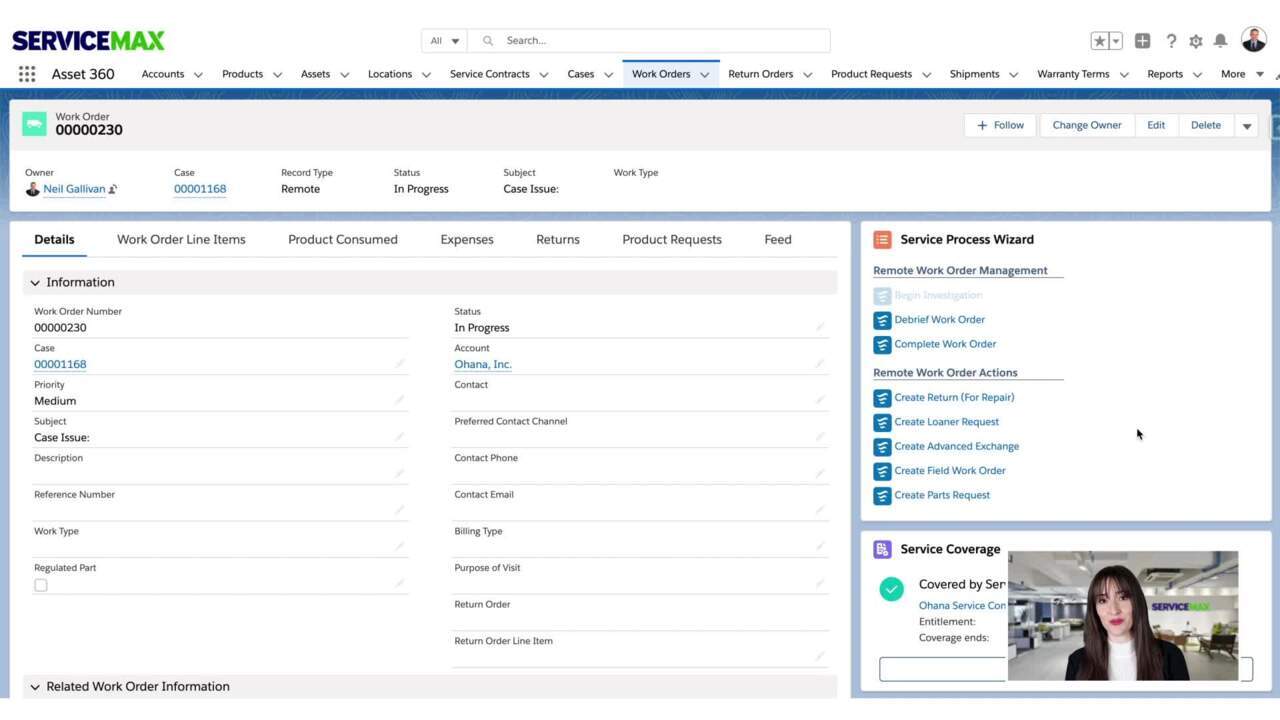Open the favorites list dropdown arrow
This screenshot has width=1280, height=720.
(1116, 41)
